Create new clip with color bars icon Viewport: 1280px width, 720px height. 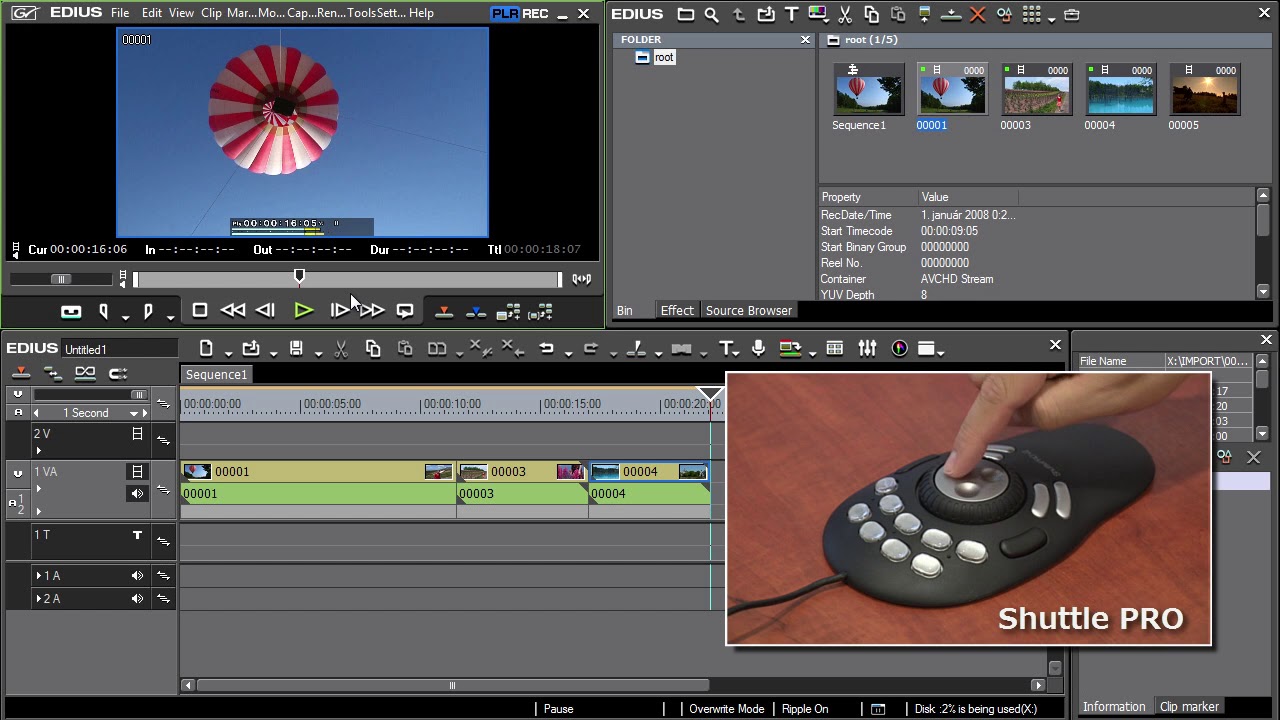[x=818, y=14]
